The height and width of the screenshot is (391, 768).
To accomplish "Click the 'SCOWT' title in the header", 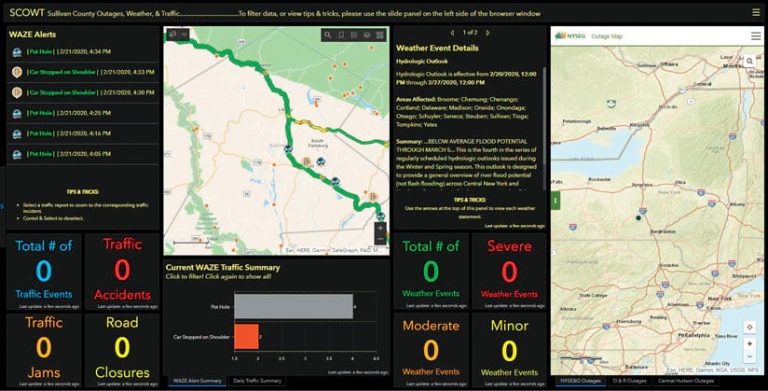I will [x=27, y=13].
